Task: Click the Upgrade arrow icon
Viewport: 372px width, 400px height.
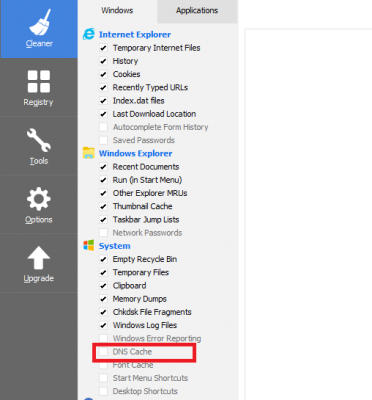Action: coord(39,258)
